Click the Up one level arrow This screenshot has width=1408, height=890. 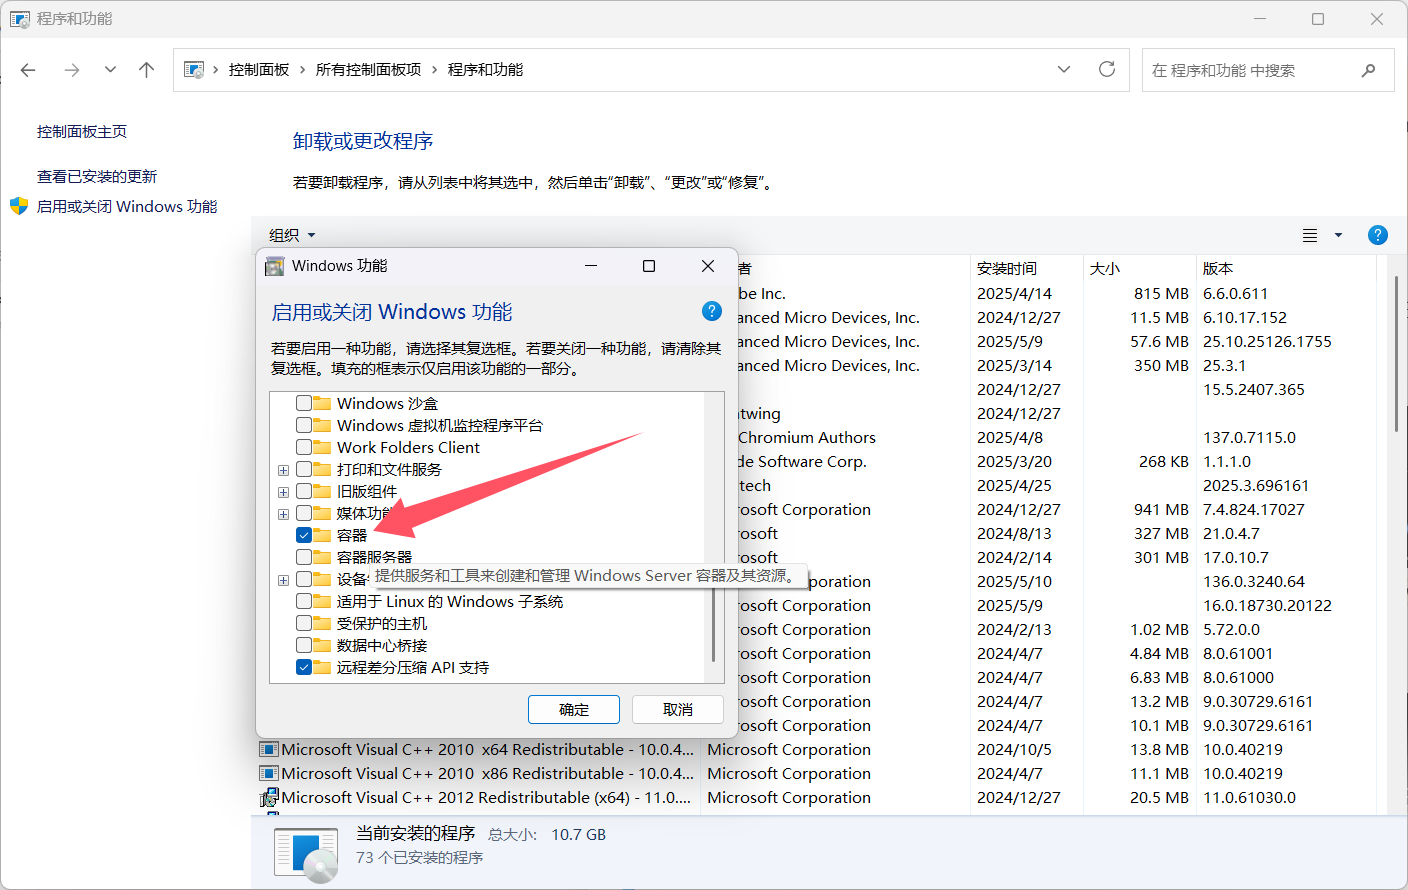pyautogui.click(x=146, y=69)
